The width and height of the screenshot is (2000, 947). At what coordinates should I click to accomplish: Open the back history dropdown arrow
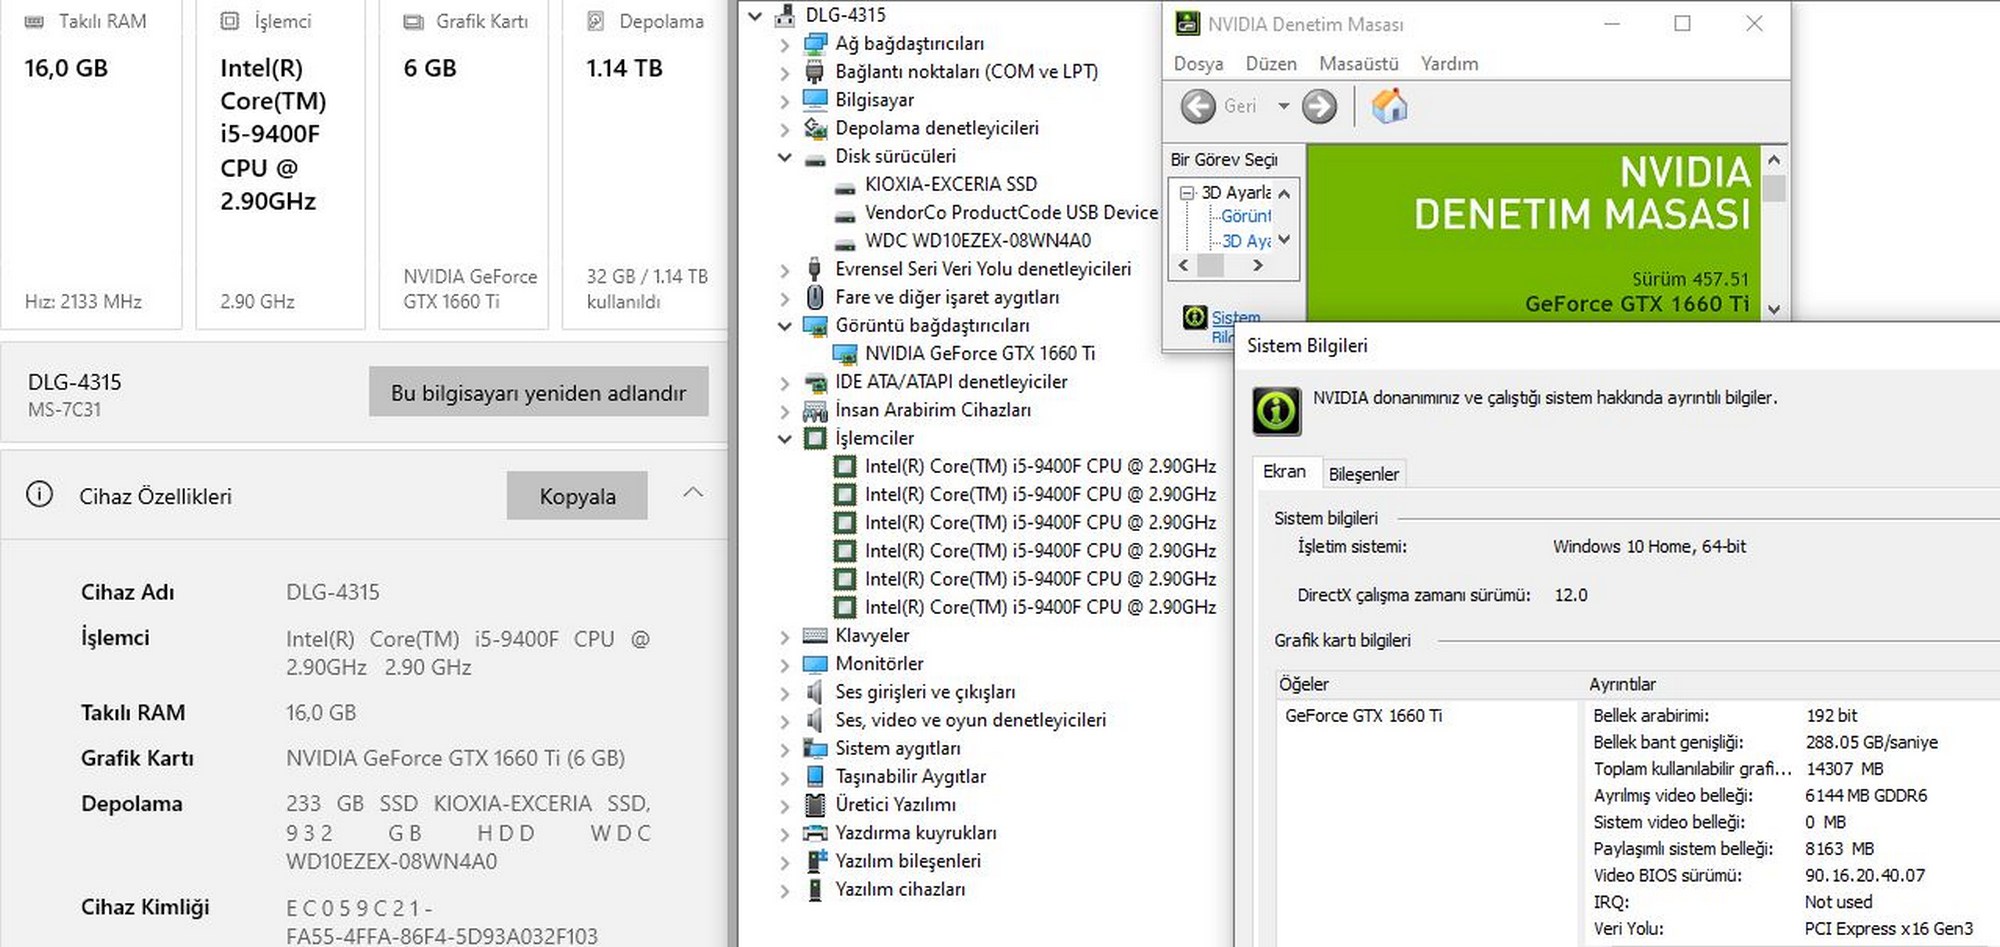(x=1283, y=106)
